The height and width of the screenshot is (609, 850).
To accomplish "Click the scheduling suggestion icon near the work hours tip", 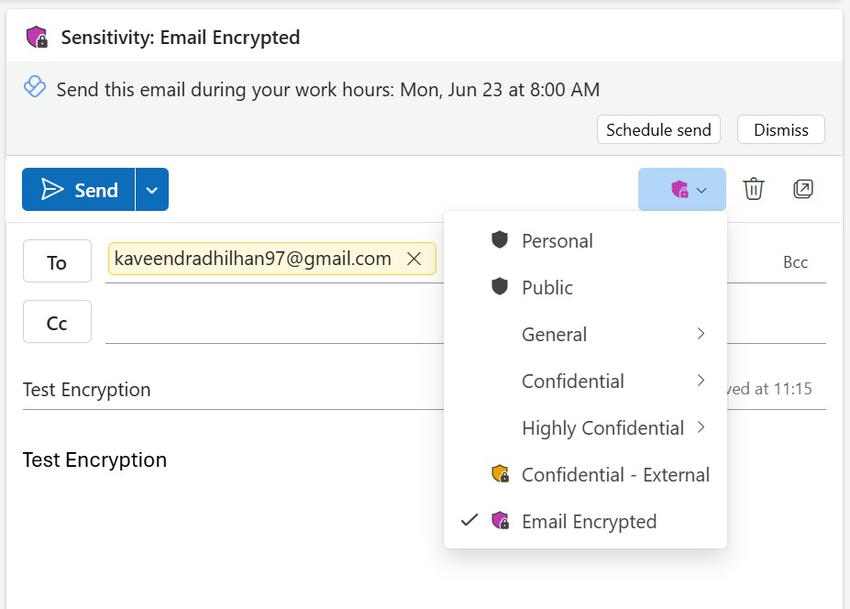I will click(x=34, y=87).
